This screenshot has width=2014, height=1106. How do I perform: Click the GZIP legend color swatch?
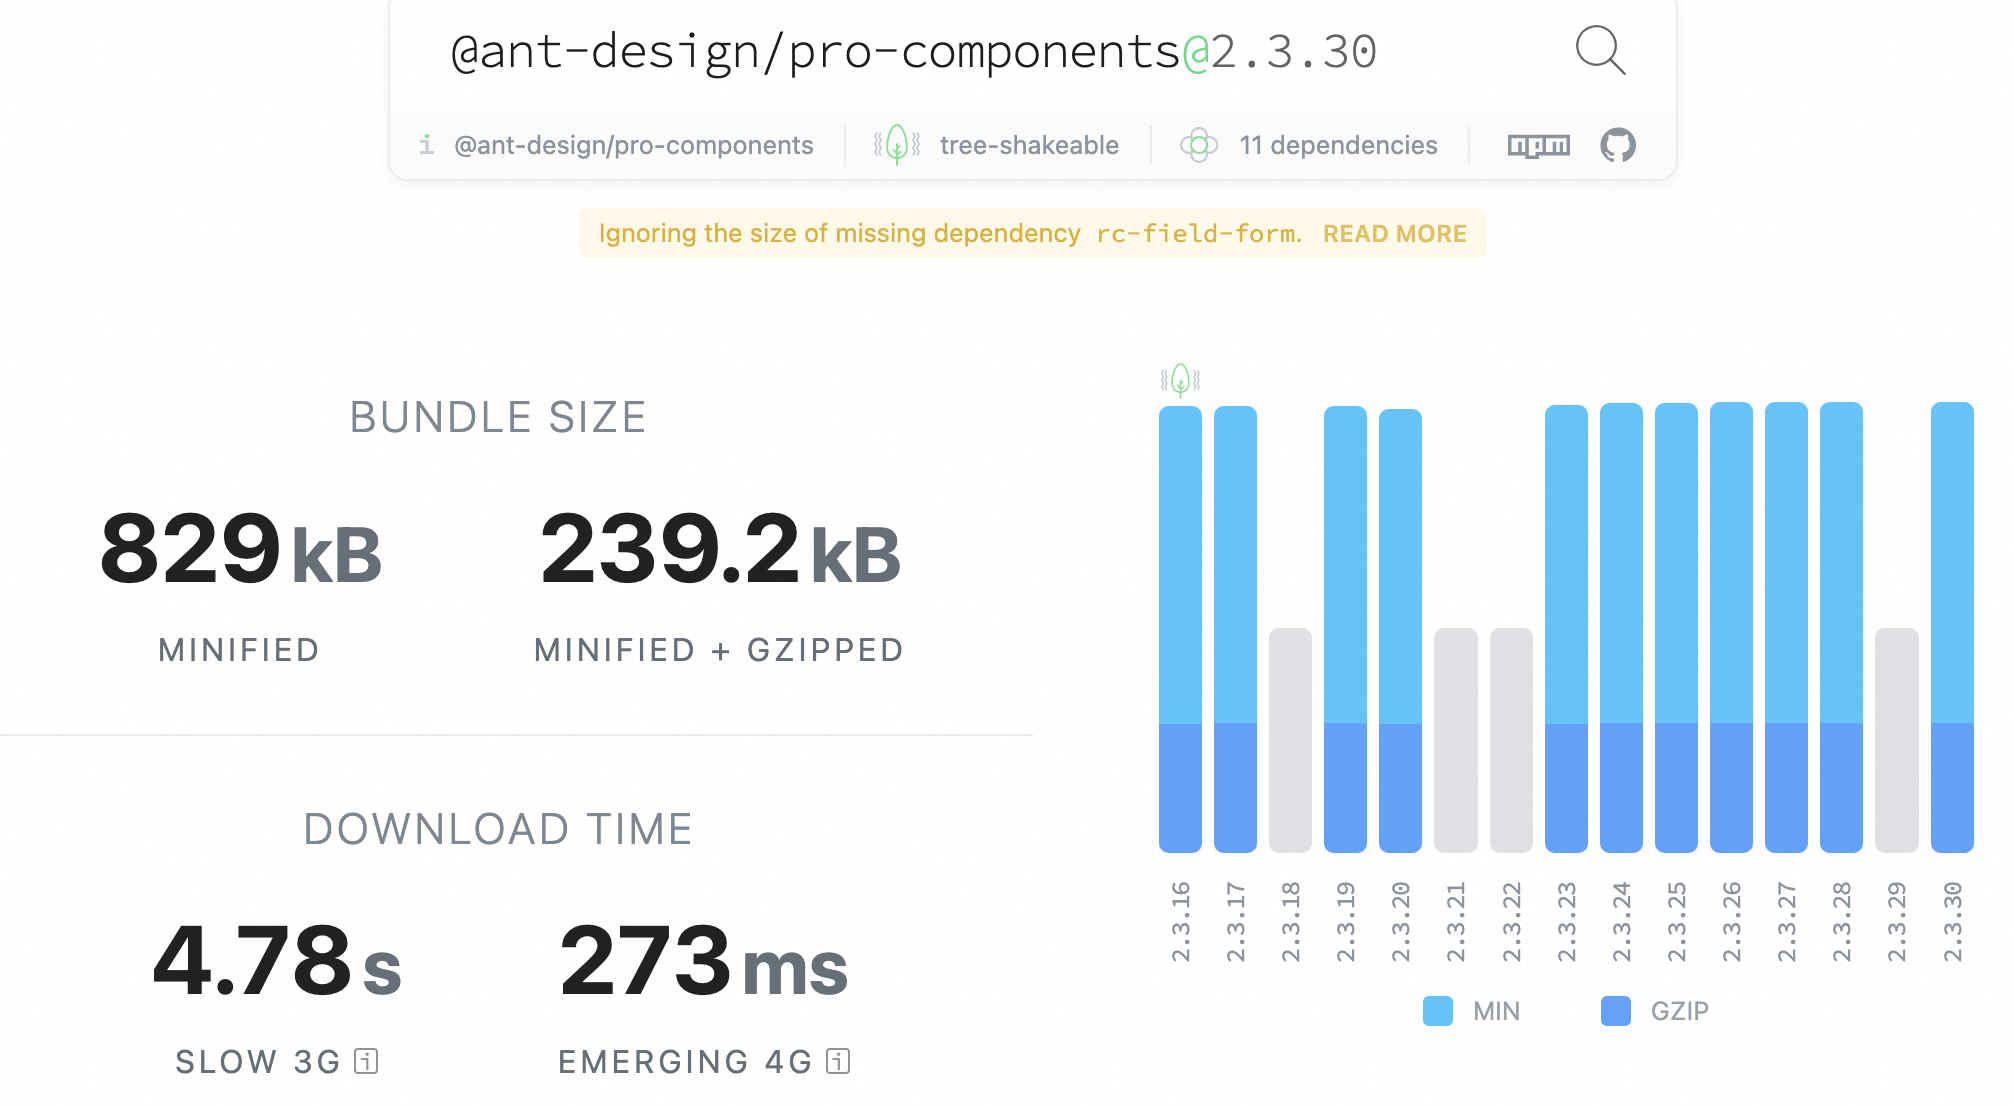1615,1011
